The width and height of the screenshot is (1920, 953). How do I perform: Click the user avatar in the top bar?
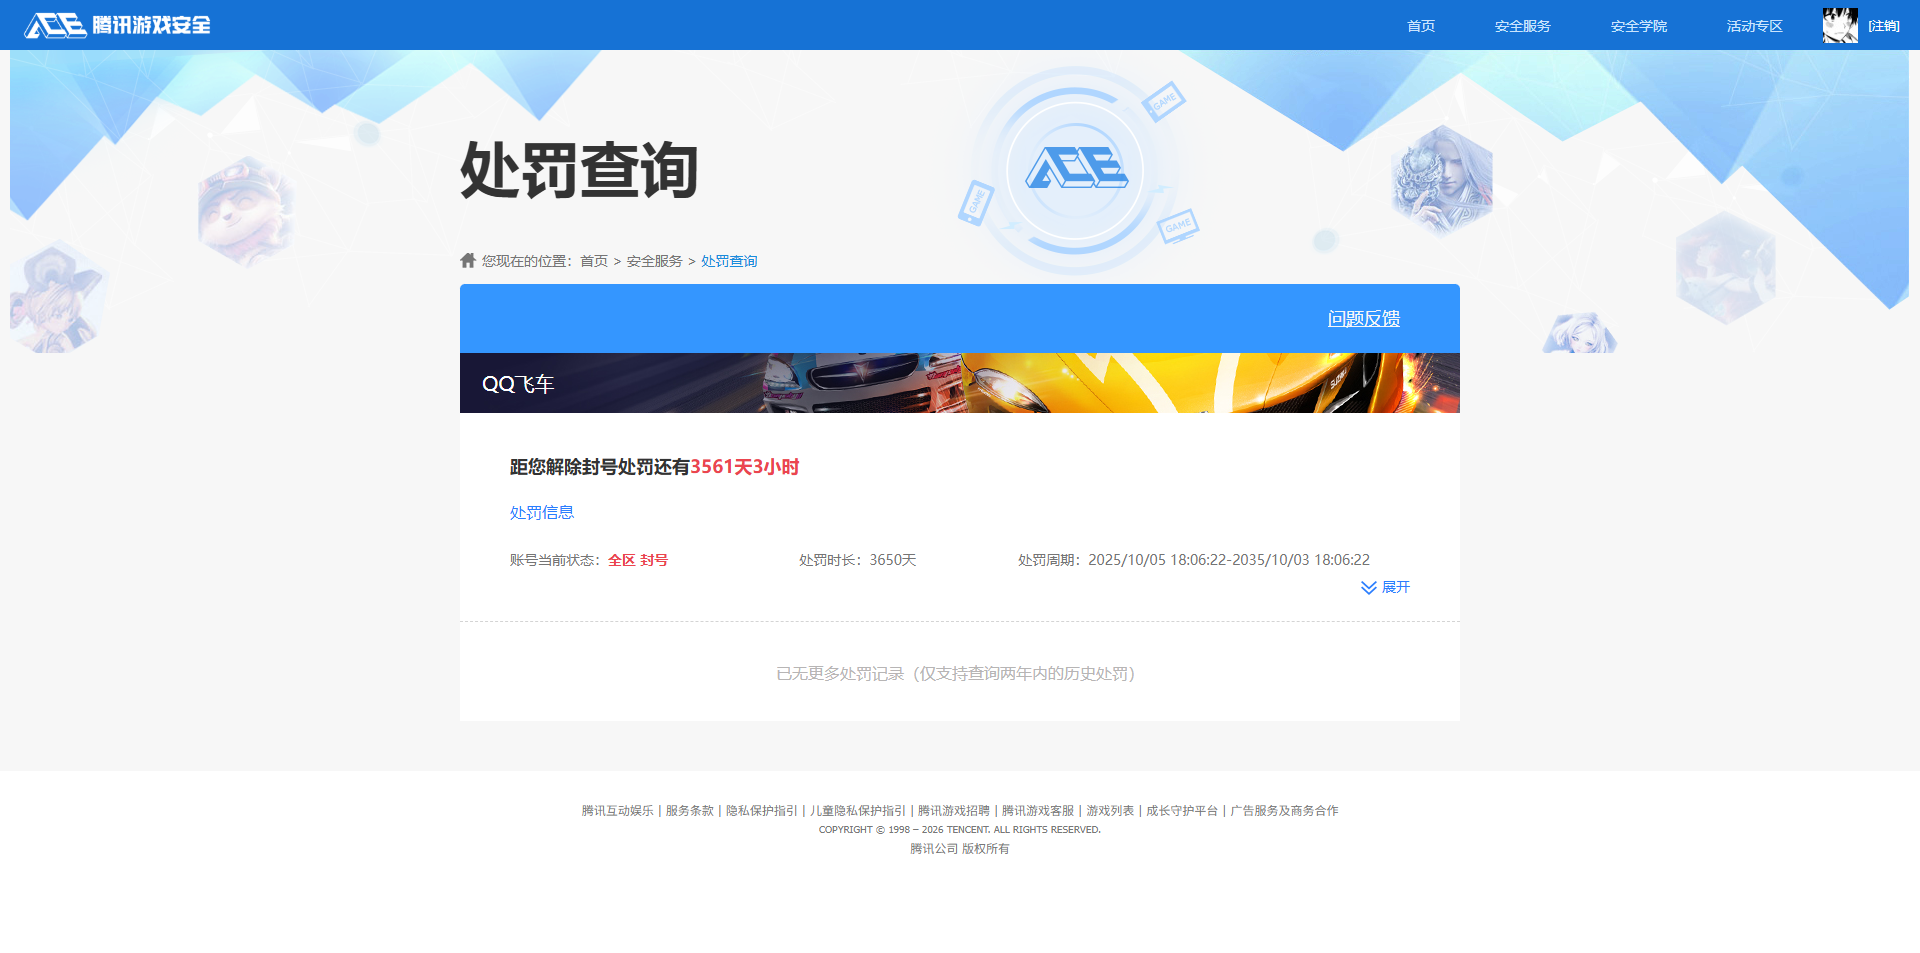1840,24
